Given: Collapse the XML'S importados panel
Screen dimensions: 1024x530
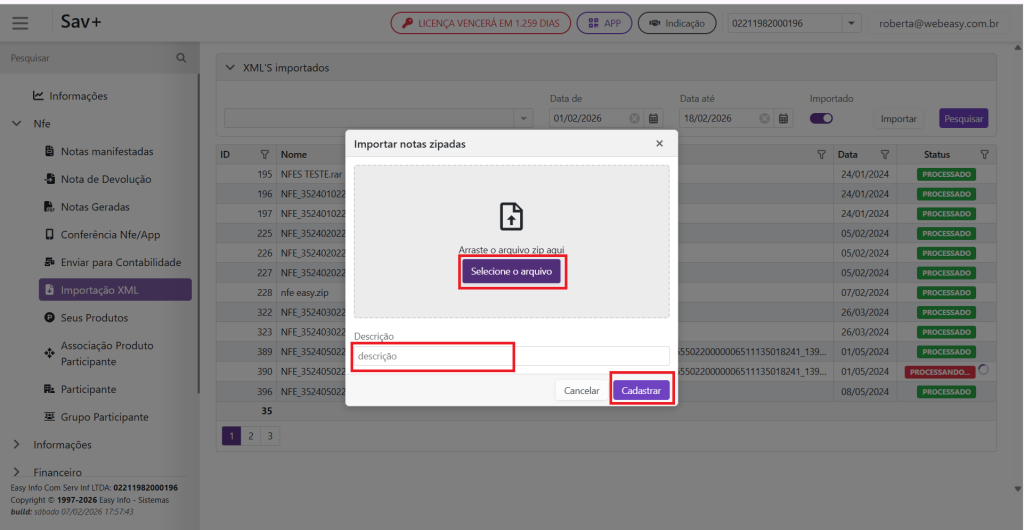Looking at the screenshot, I should coord(231,68).
